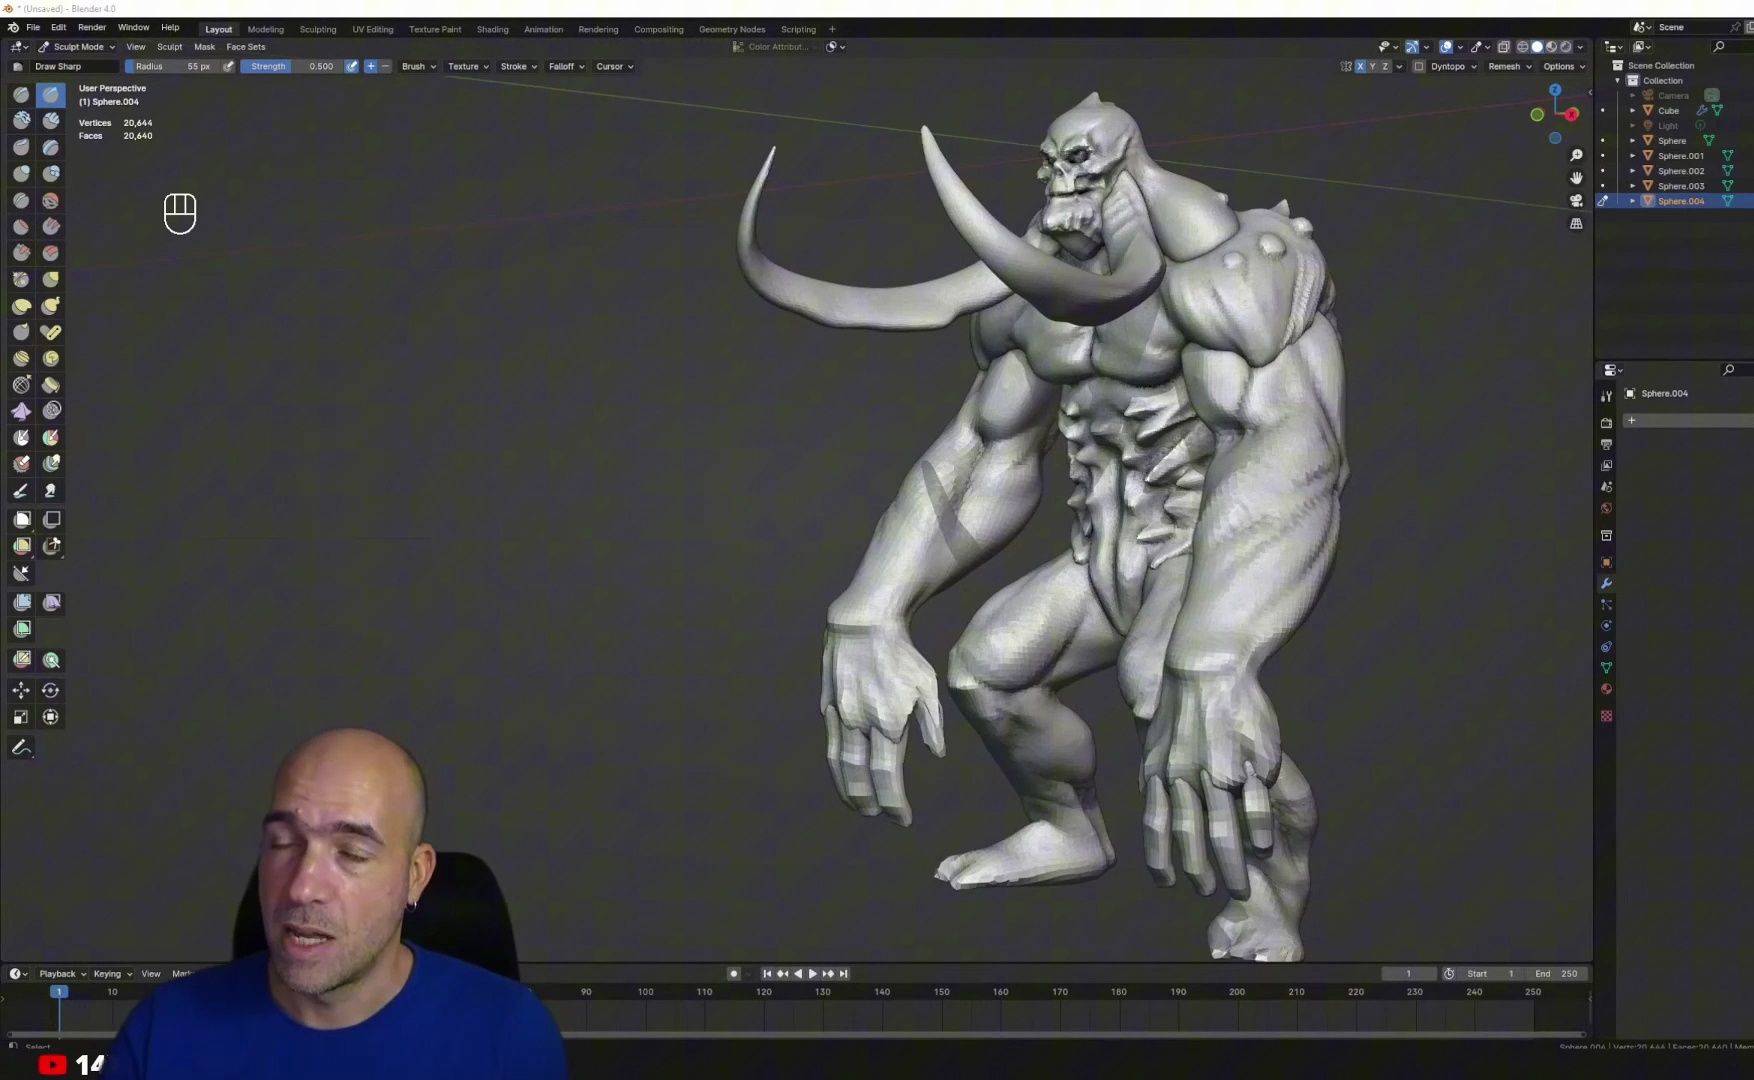Adjust the brush Radius slider
The image size is (1754, 1080).
point(172,67)
